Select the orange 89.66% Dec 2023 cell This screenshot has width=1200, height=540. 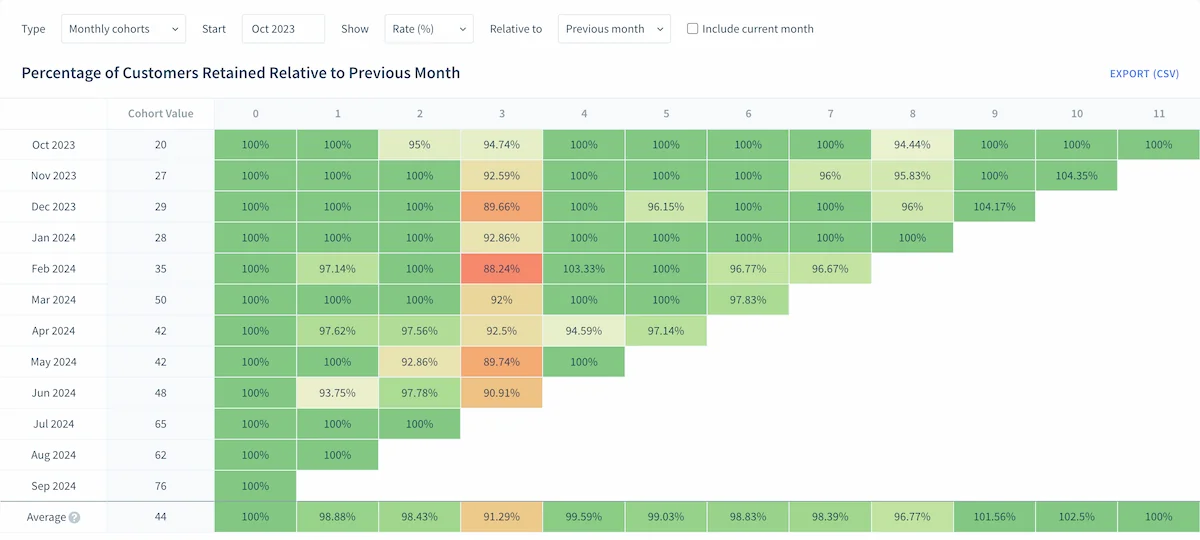click(501, 207)
